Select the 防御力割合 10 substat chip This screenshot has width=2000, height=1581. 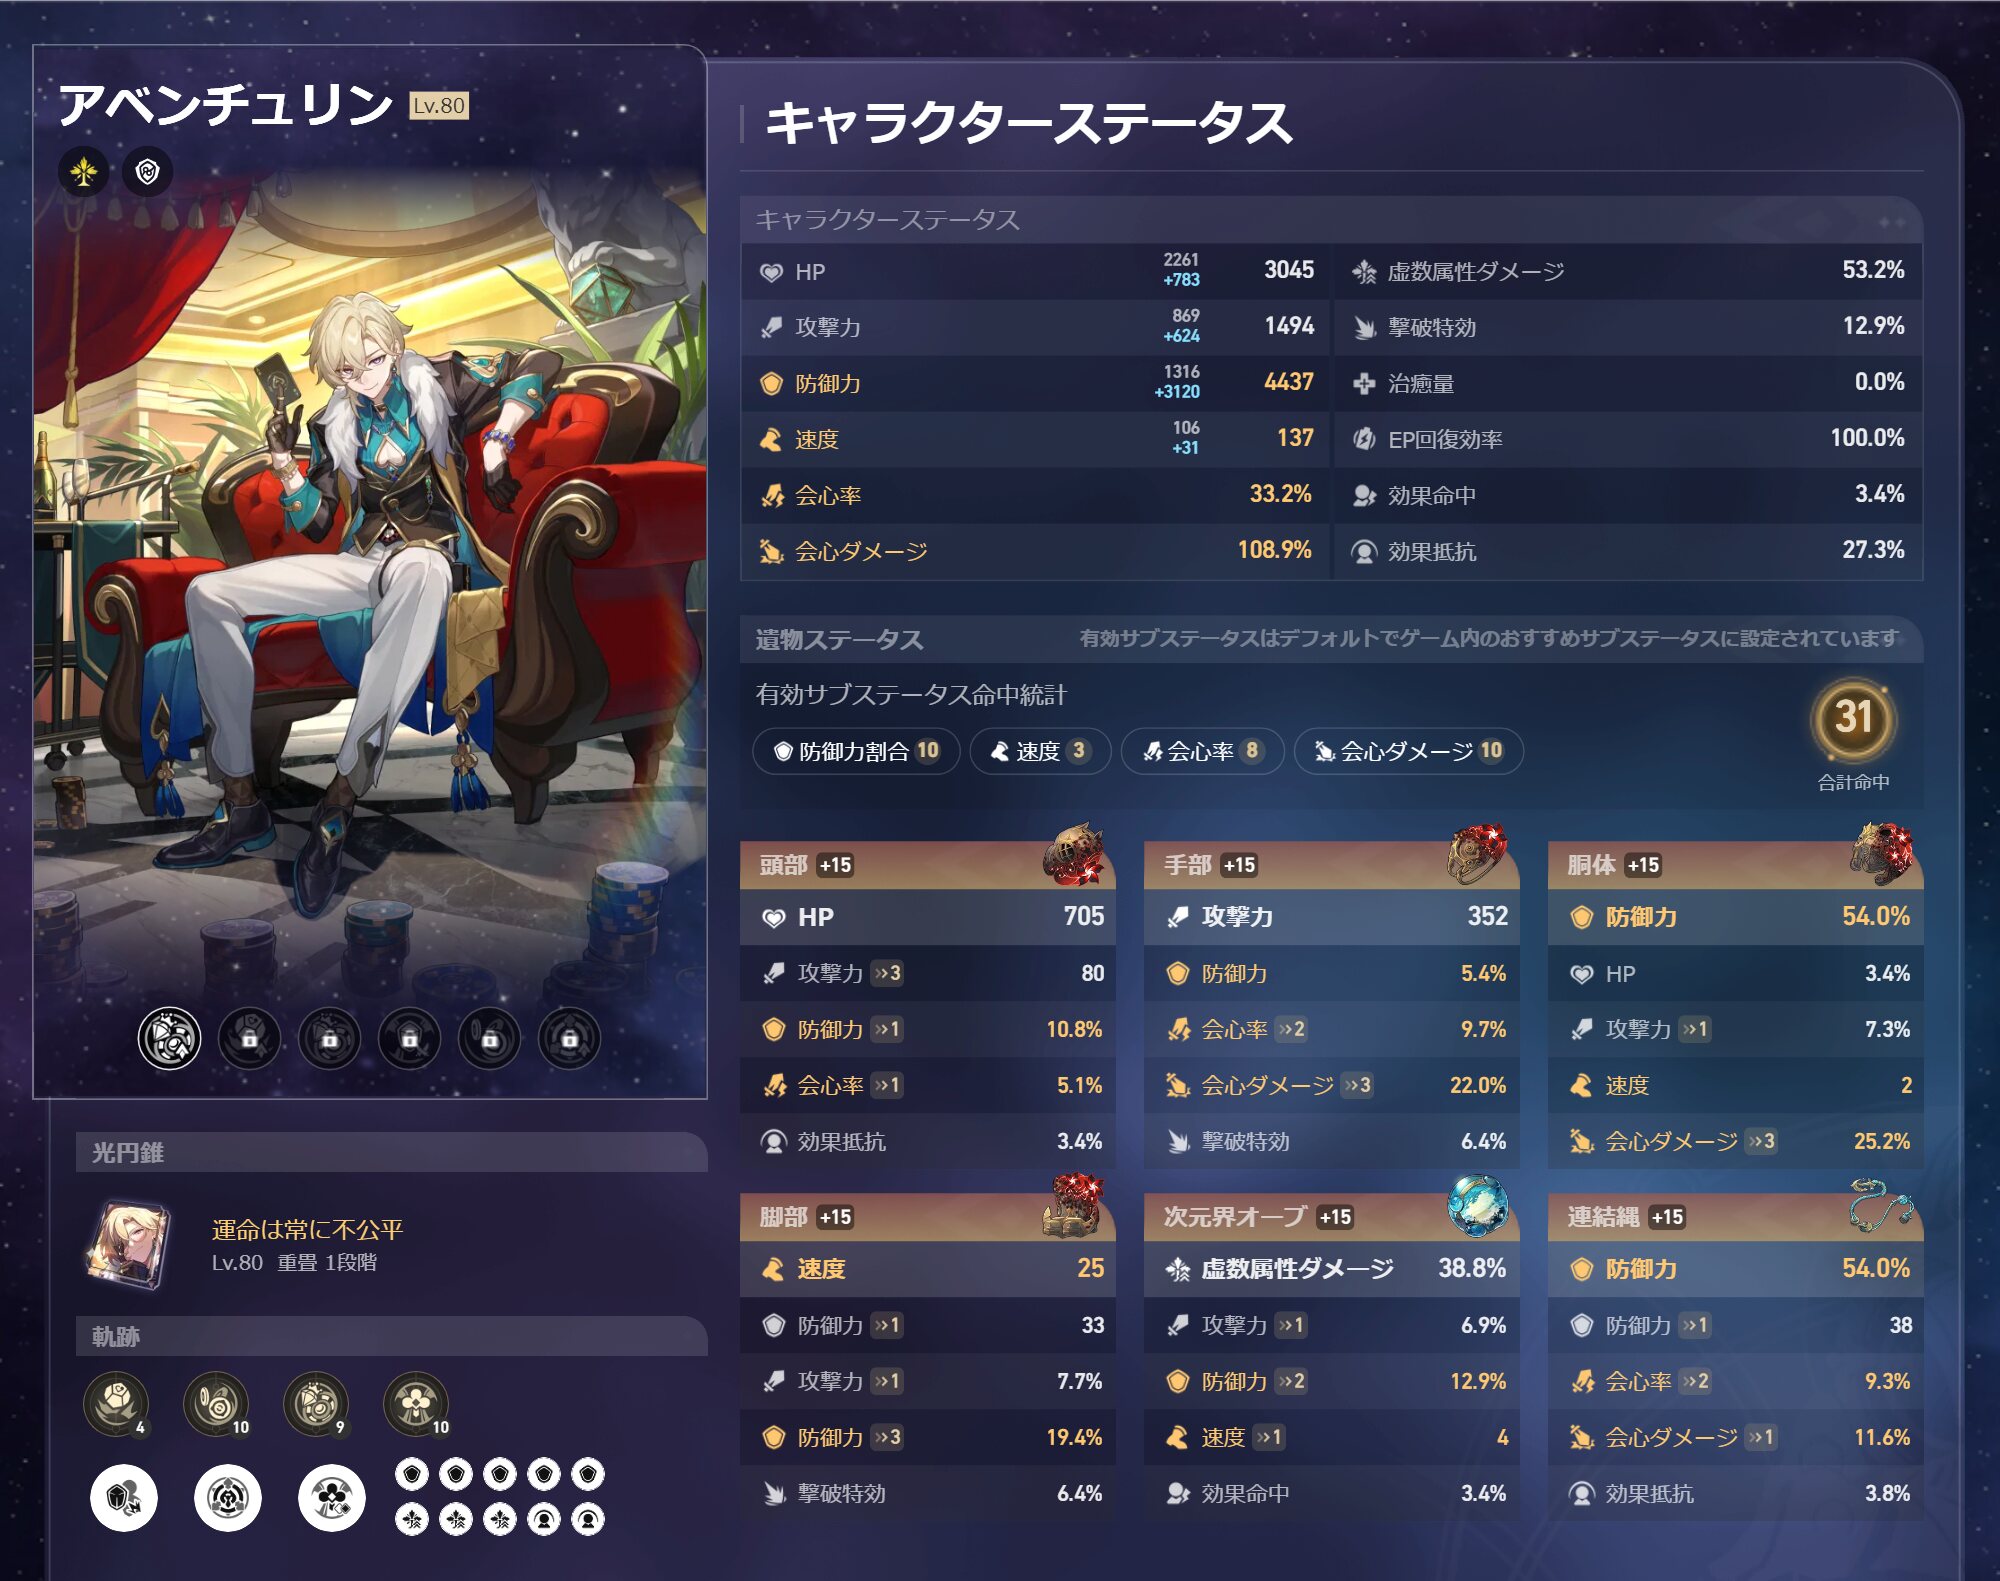coord(857,751)
